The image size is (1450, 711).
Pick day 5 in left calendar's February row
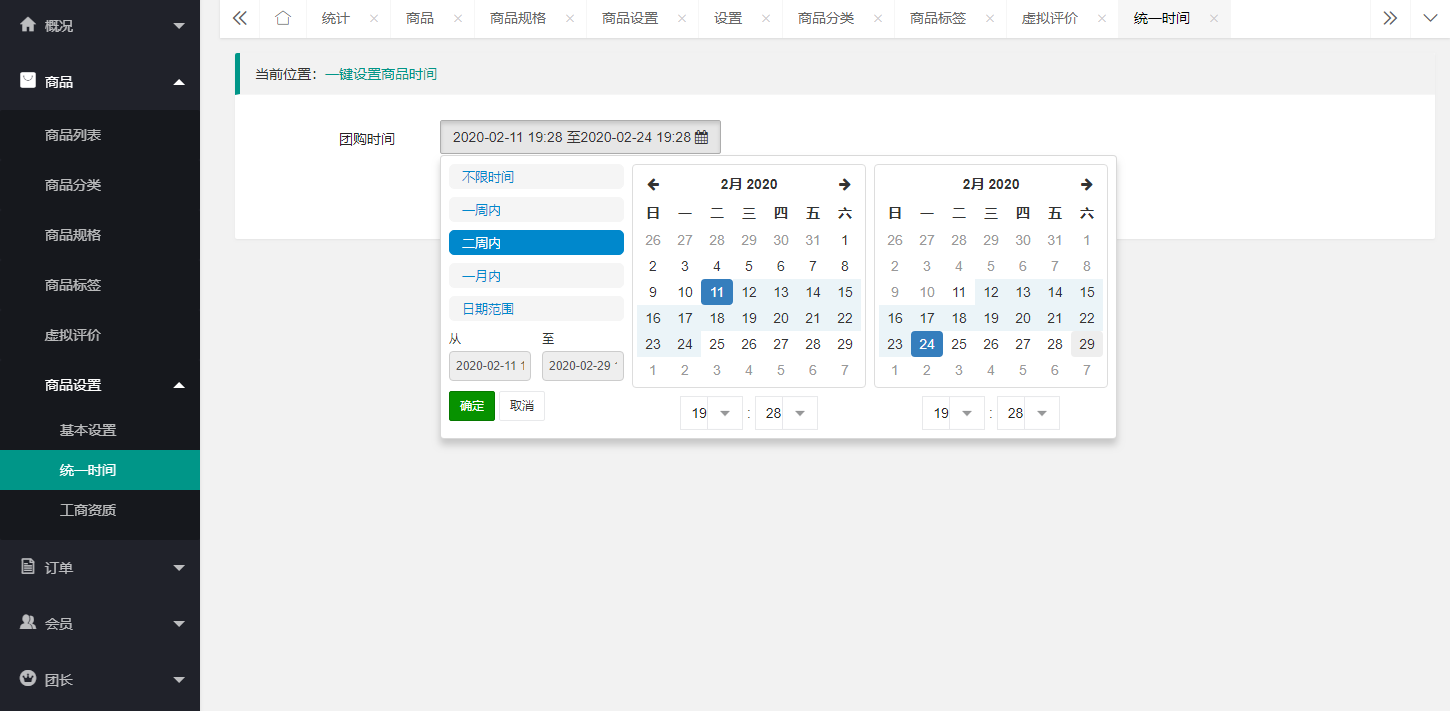tap(749, 266)
